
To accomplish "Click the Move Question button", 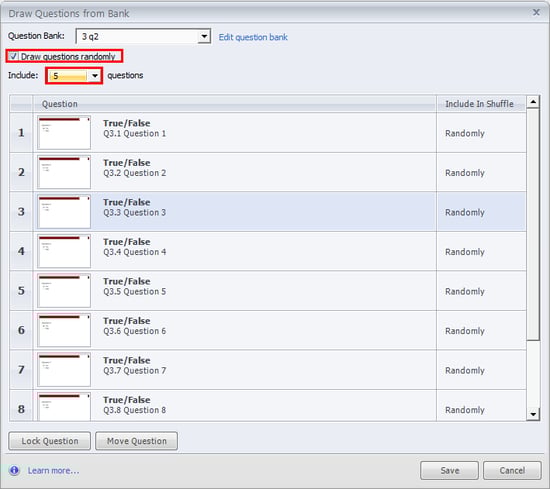I will click(136, 441).
